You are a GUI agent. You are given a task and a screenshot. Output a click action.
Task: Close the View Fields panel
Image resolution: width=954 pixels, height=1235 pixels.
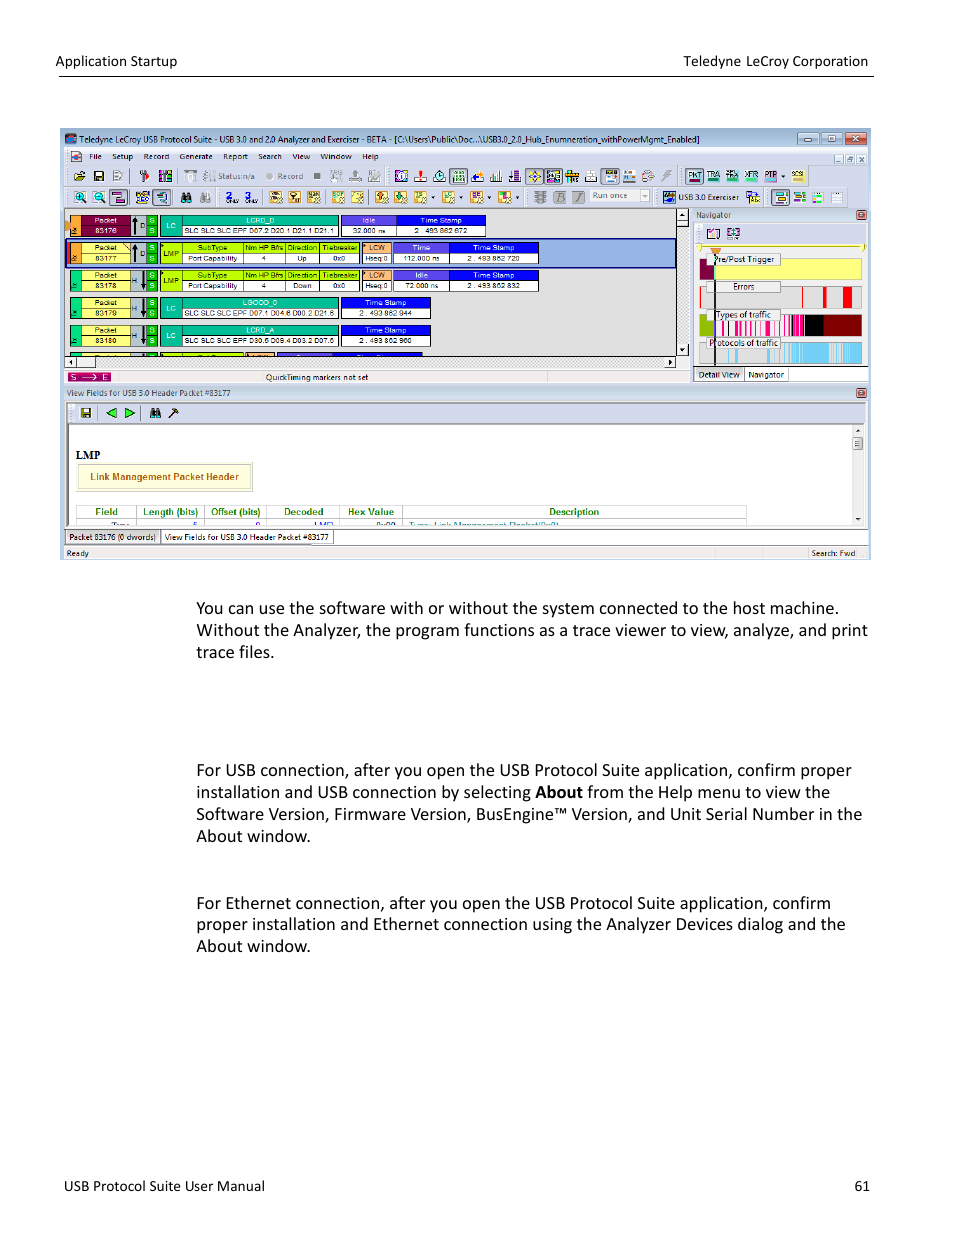pyautogui.click(x=861, y=393)
